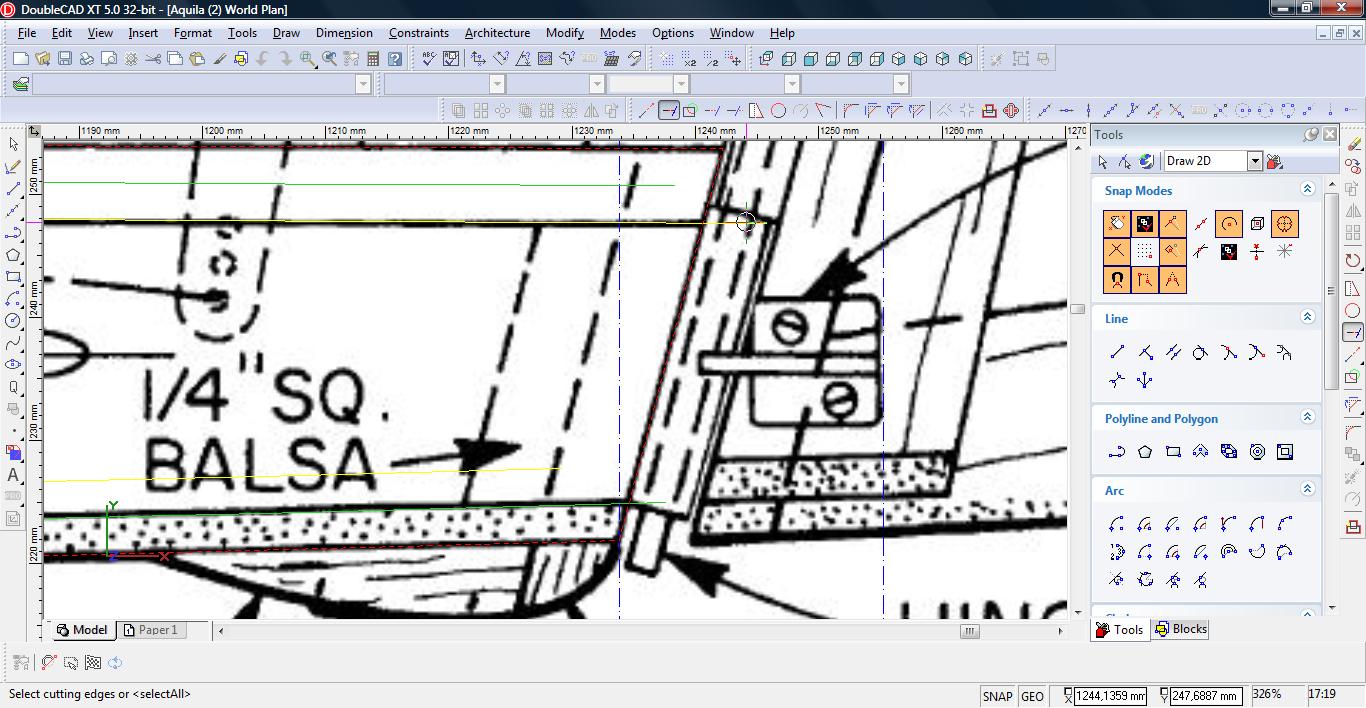Image resolution: width=1366 pixels, height=708 pixels.
Task: Click the horizontal scrollbar thumb below drawing
Action: point(969,631)
